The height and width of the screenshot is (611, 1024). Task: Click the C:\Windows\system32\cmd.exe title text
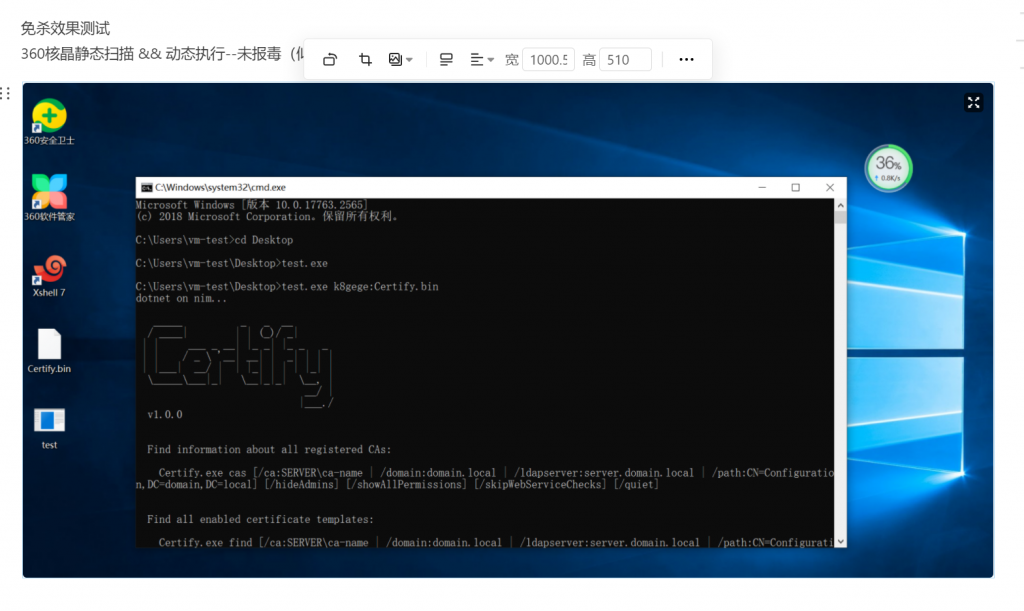point(220,187)
